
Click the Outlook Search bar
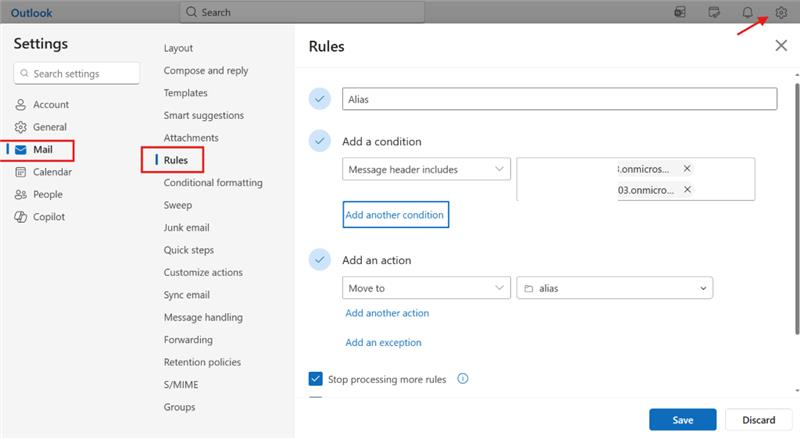(302, 12)
